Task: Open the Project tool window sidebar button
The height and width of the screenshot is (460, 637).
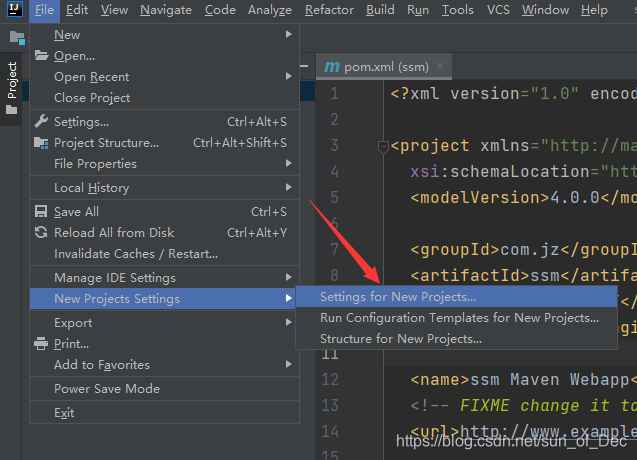Action: point(12,89)
